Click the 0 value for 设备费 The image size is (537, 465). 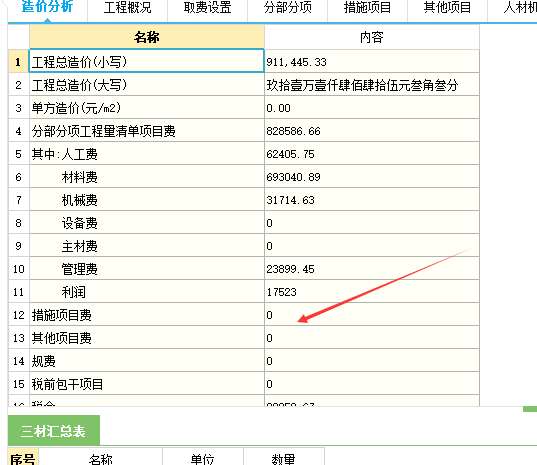tap(372, 223)
